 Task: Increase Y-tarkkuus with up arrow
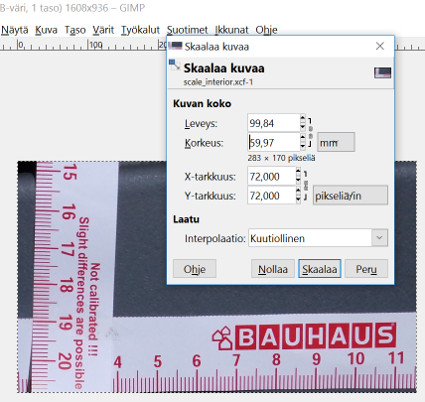(298, 191)
